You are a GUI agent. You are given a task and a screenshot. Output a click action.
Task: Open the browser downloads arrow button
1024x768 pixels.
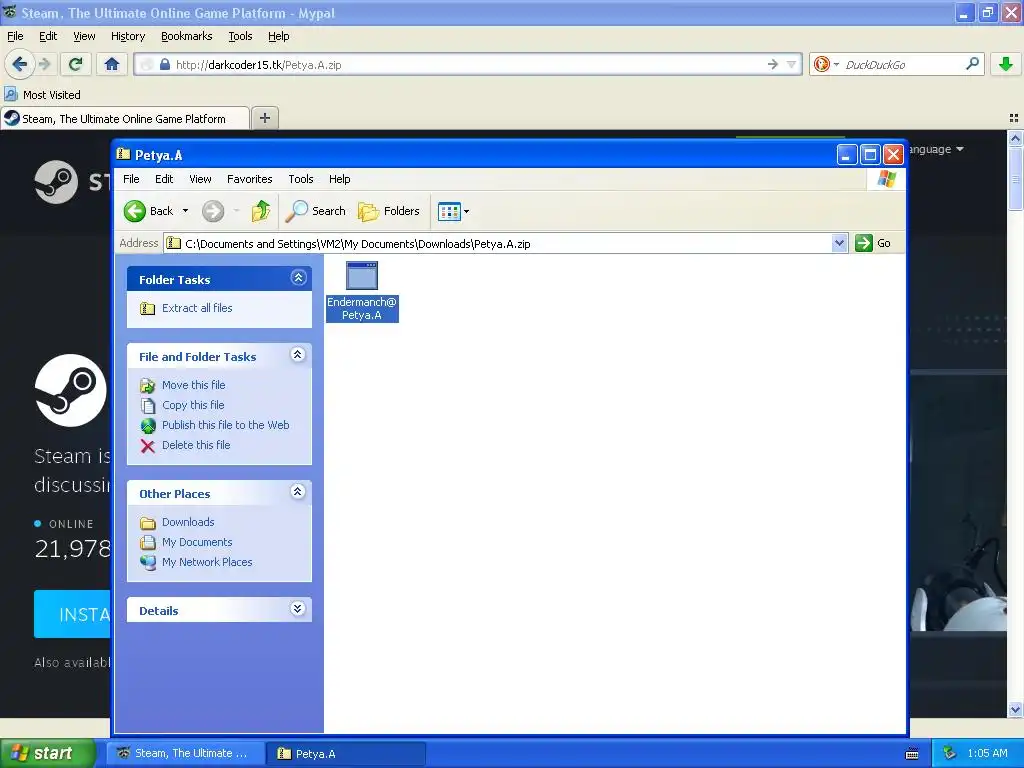1005,64
